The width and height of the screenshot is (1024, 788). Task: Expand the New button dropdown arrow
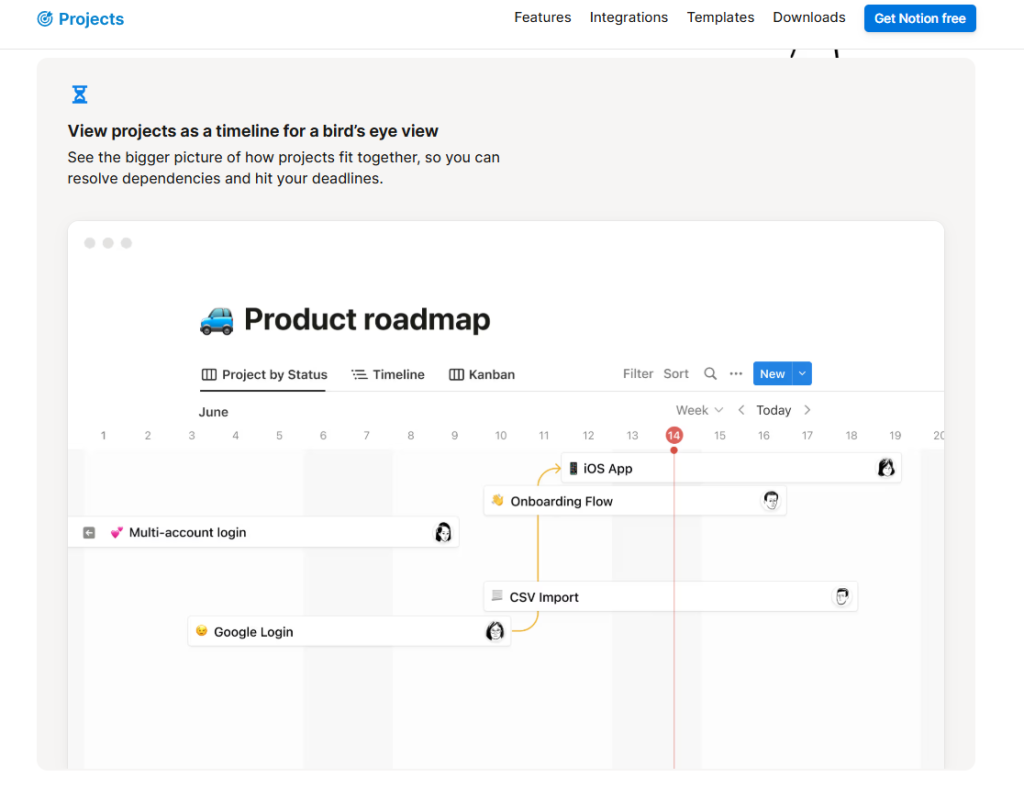click(802, 373)
